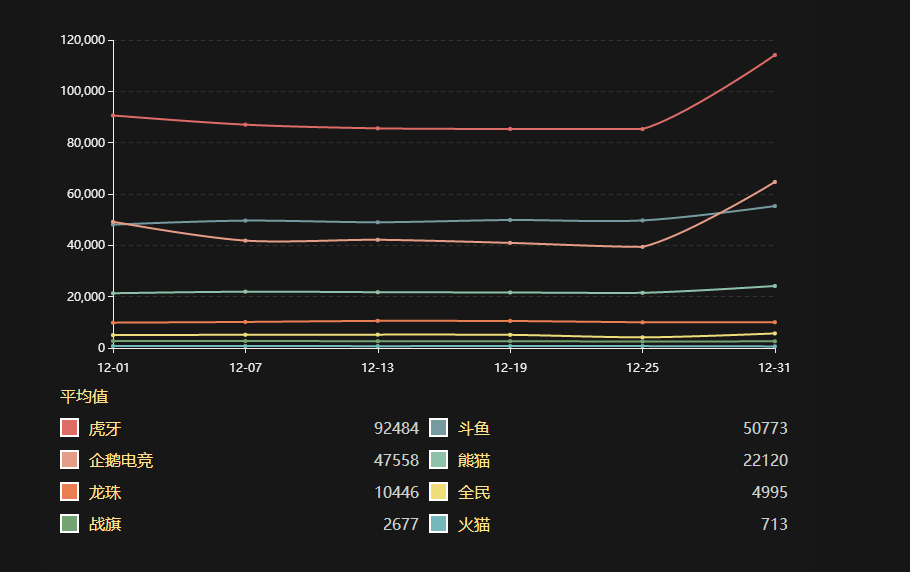Click the 虎牙 data point at 12-07
The width and height of the screenshot is (910, 572).
(x=245, y=124)
